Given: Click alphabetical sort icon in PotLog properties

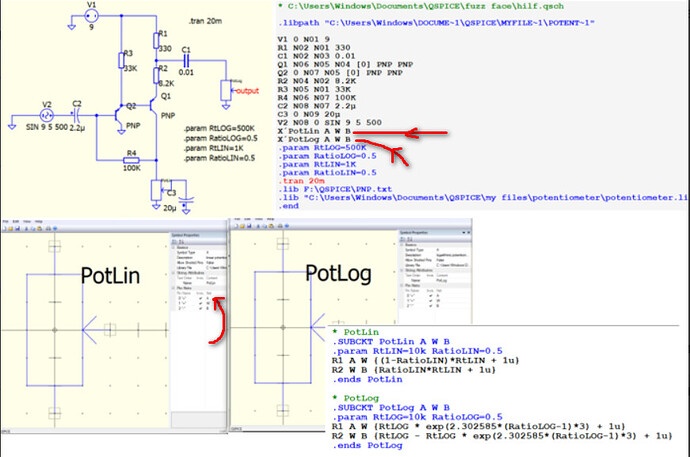Looking at the screenshot, I should (410, 239).
